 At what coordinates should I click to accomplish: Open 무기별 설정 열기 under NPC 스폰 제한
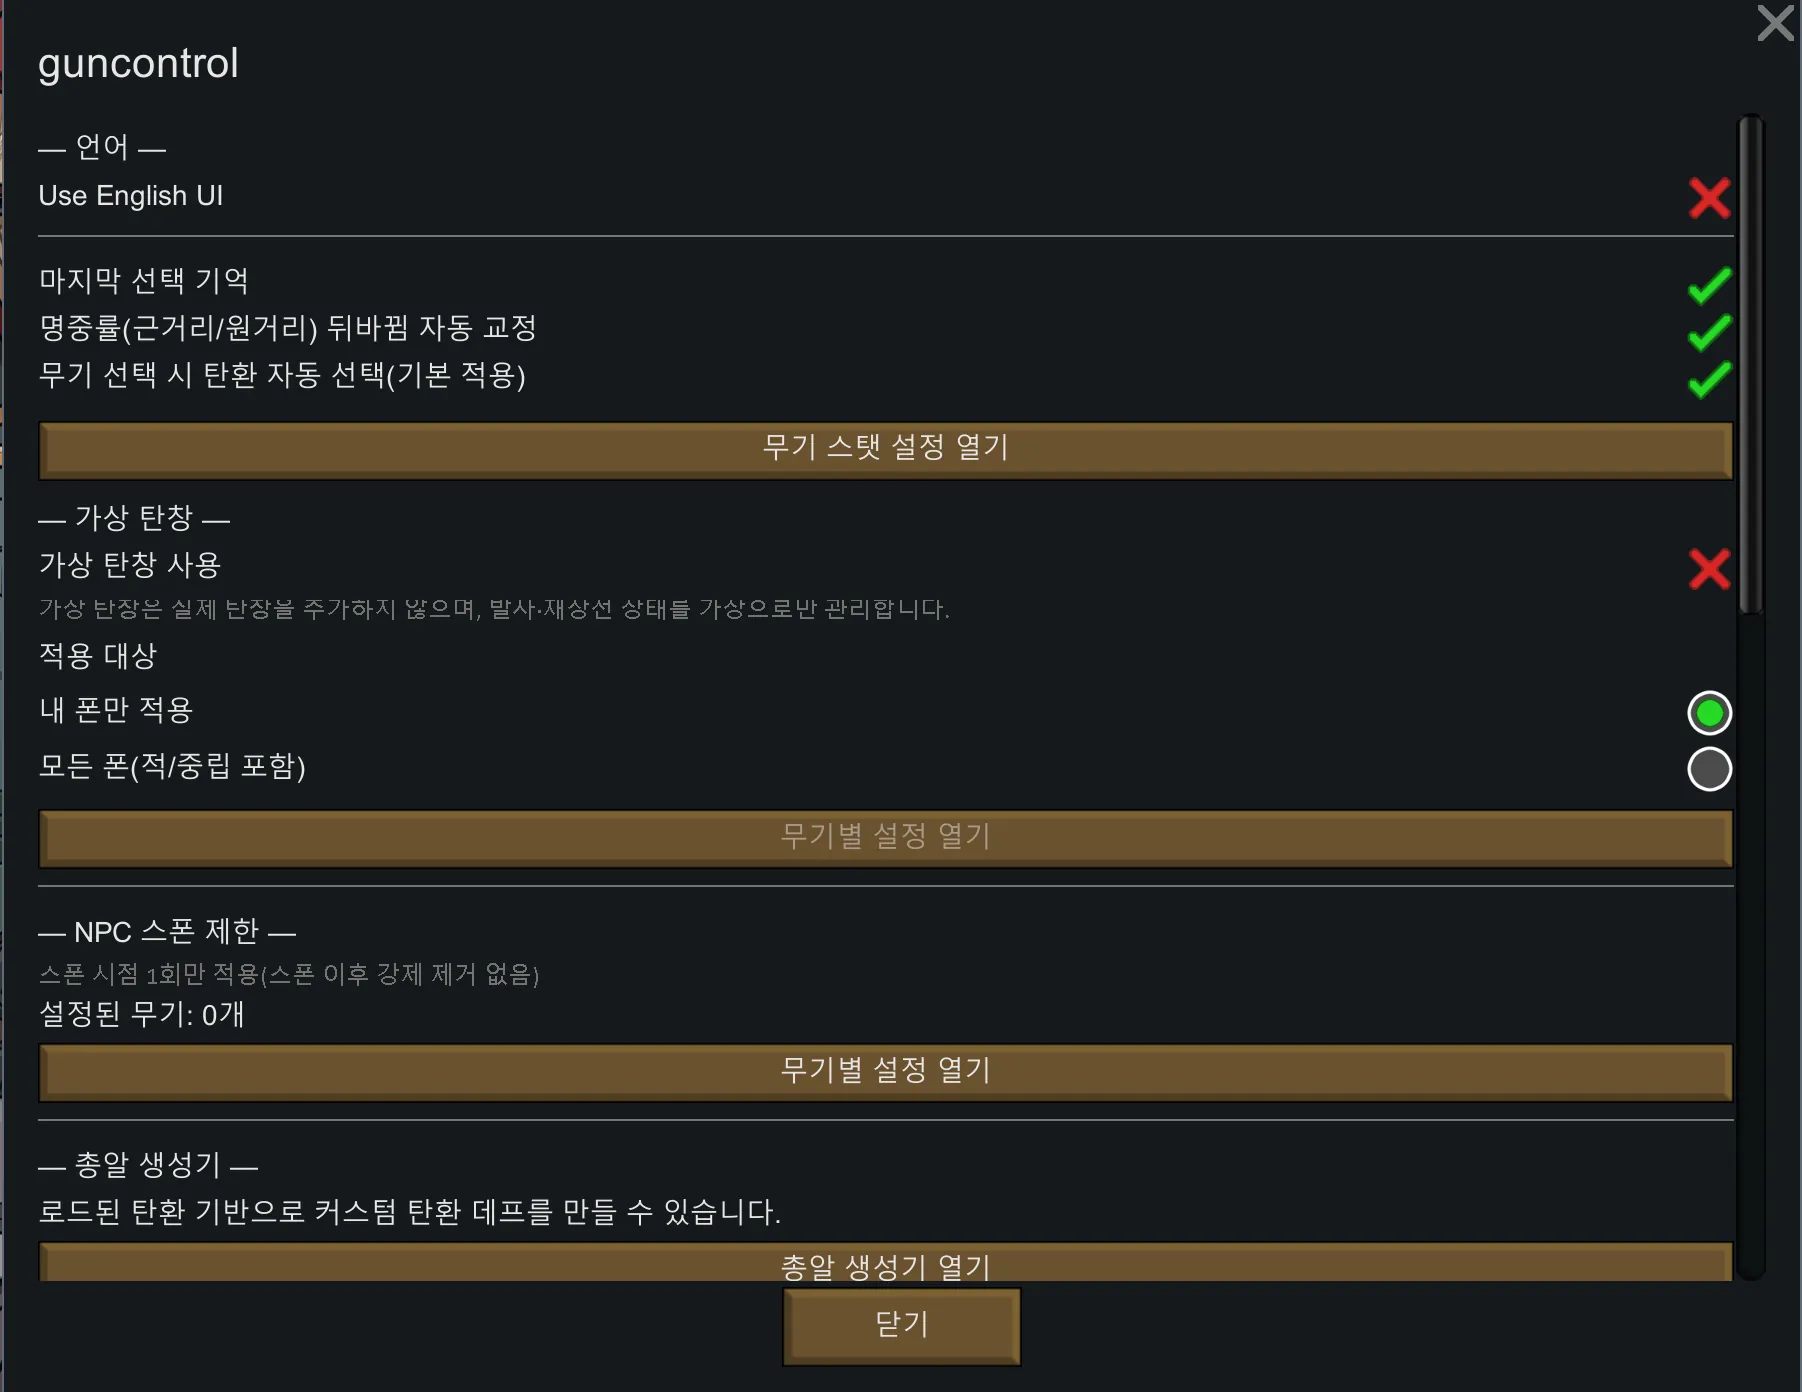coord(885,1072)
